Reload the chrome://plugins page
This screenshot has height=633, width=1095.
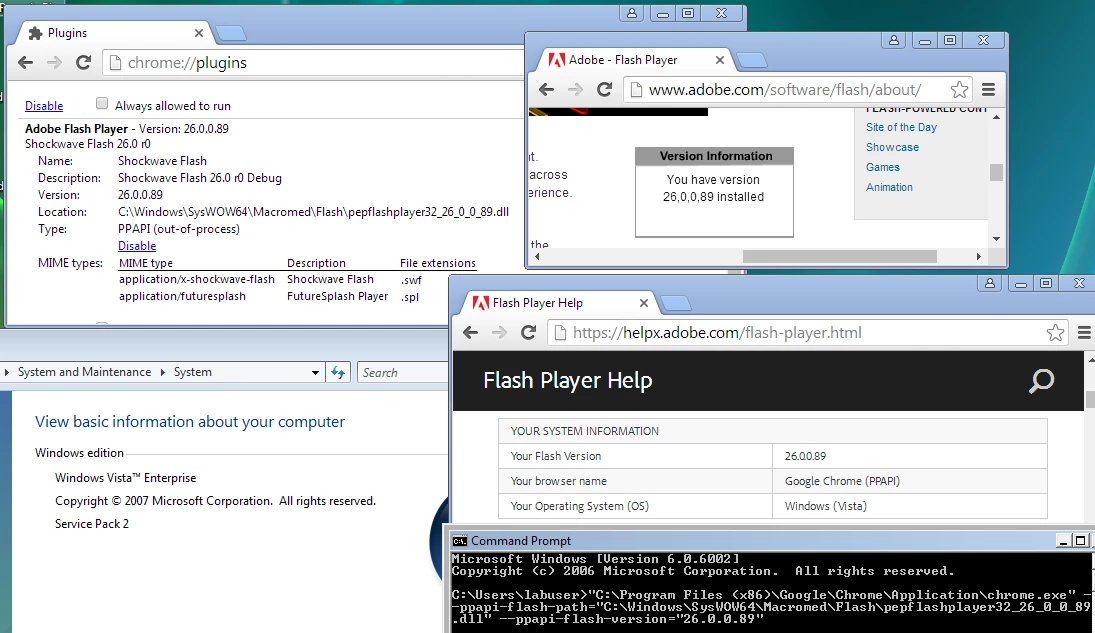[83, 63]
